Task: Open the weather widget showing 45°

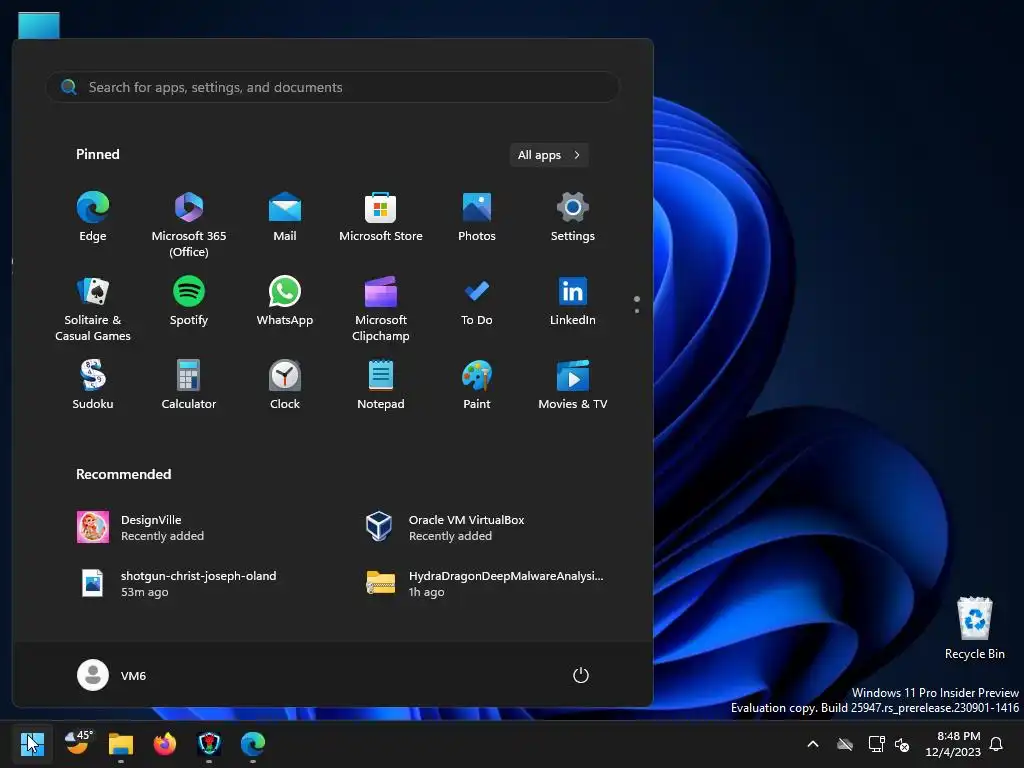Action: pyautogui.click(x=78, y=743)
